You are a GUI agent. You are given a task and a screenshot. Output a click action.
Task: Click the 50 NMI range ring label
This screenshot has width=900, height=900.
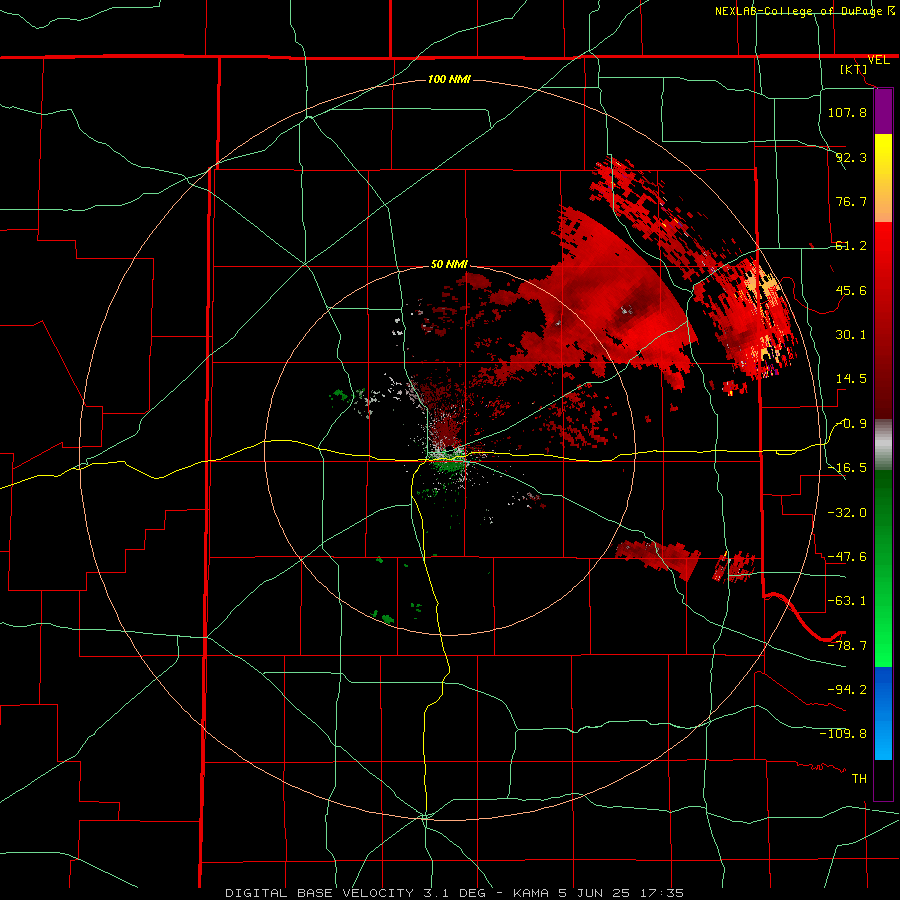(449, 264)
